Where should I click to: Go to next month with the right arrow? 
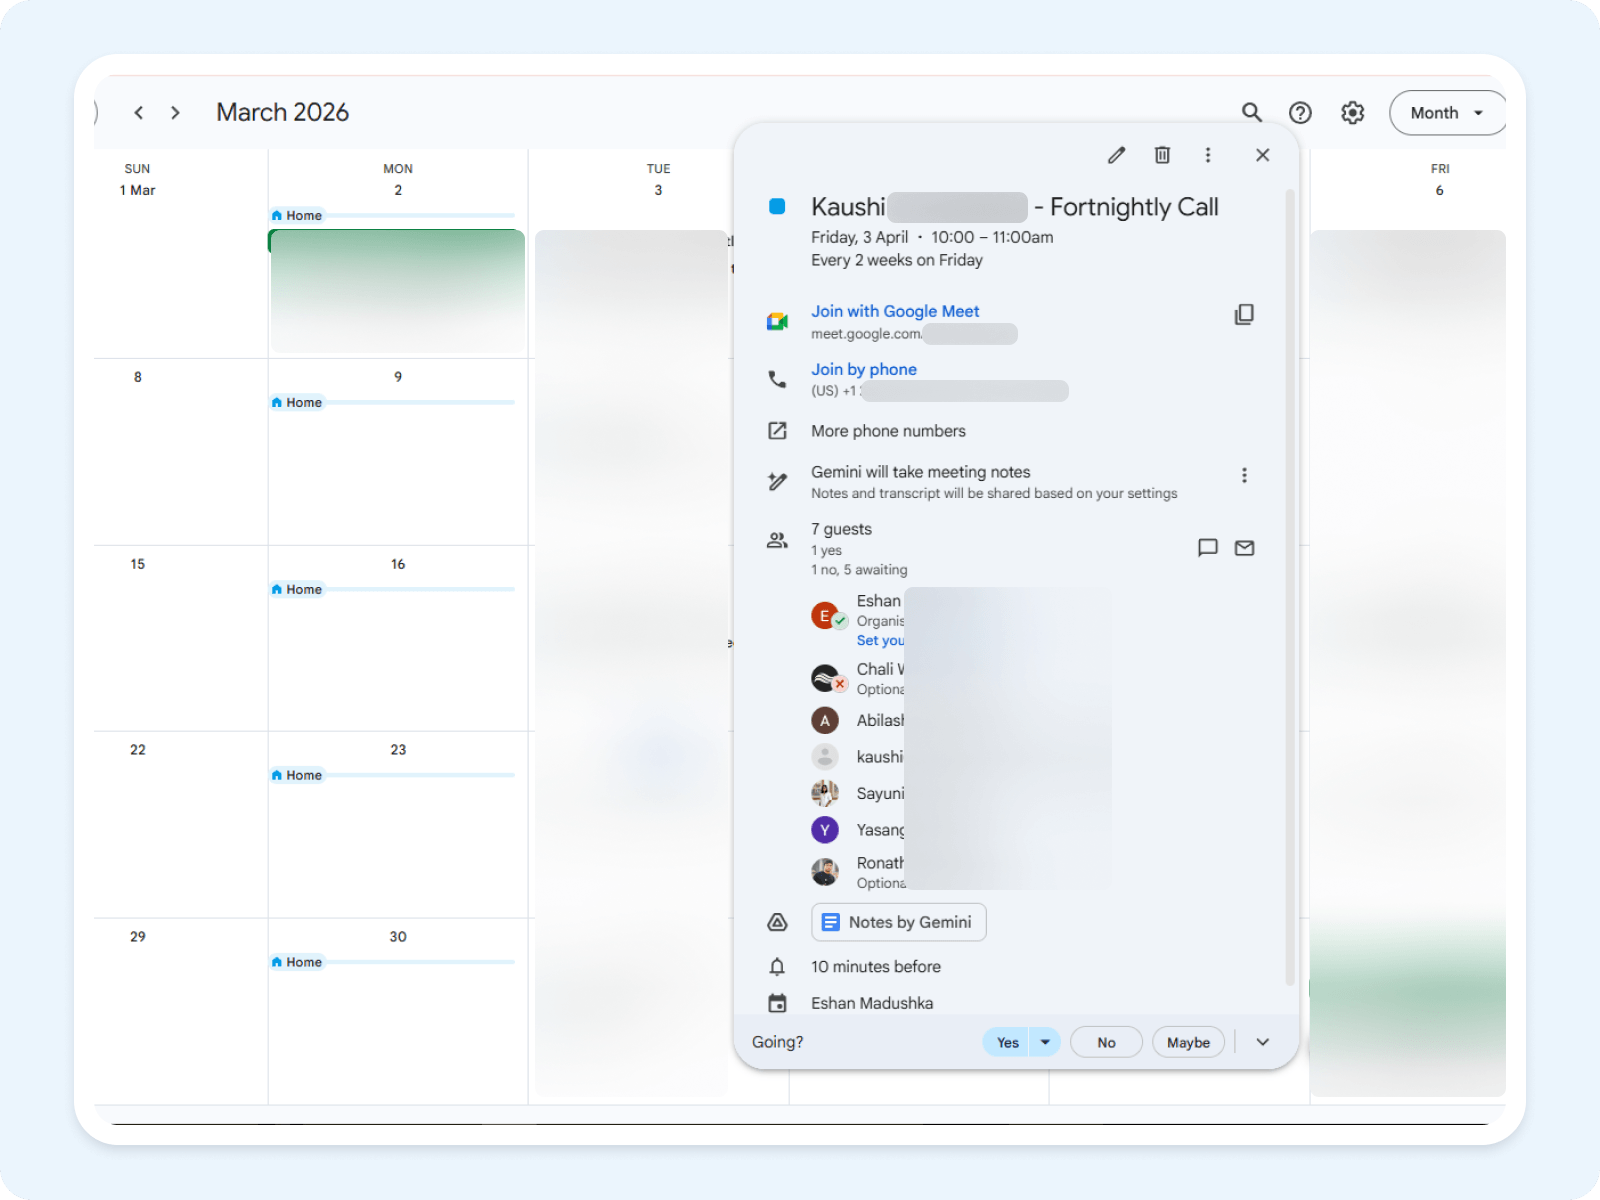175,112
